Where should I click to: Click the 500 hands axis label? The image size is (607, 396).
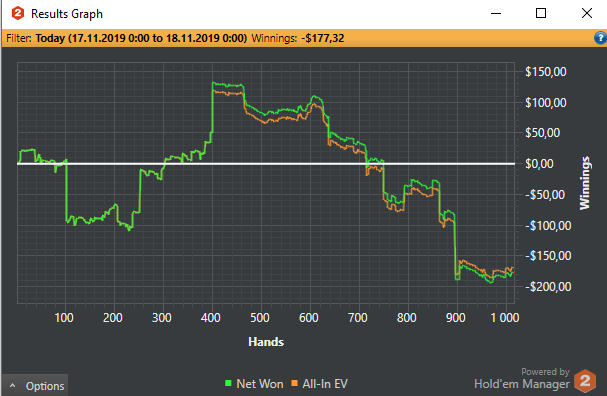[x=260, y=318]
